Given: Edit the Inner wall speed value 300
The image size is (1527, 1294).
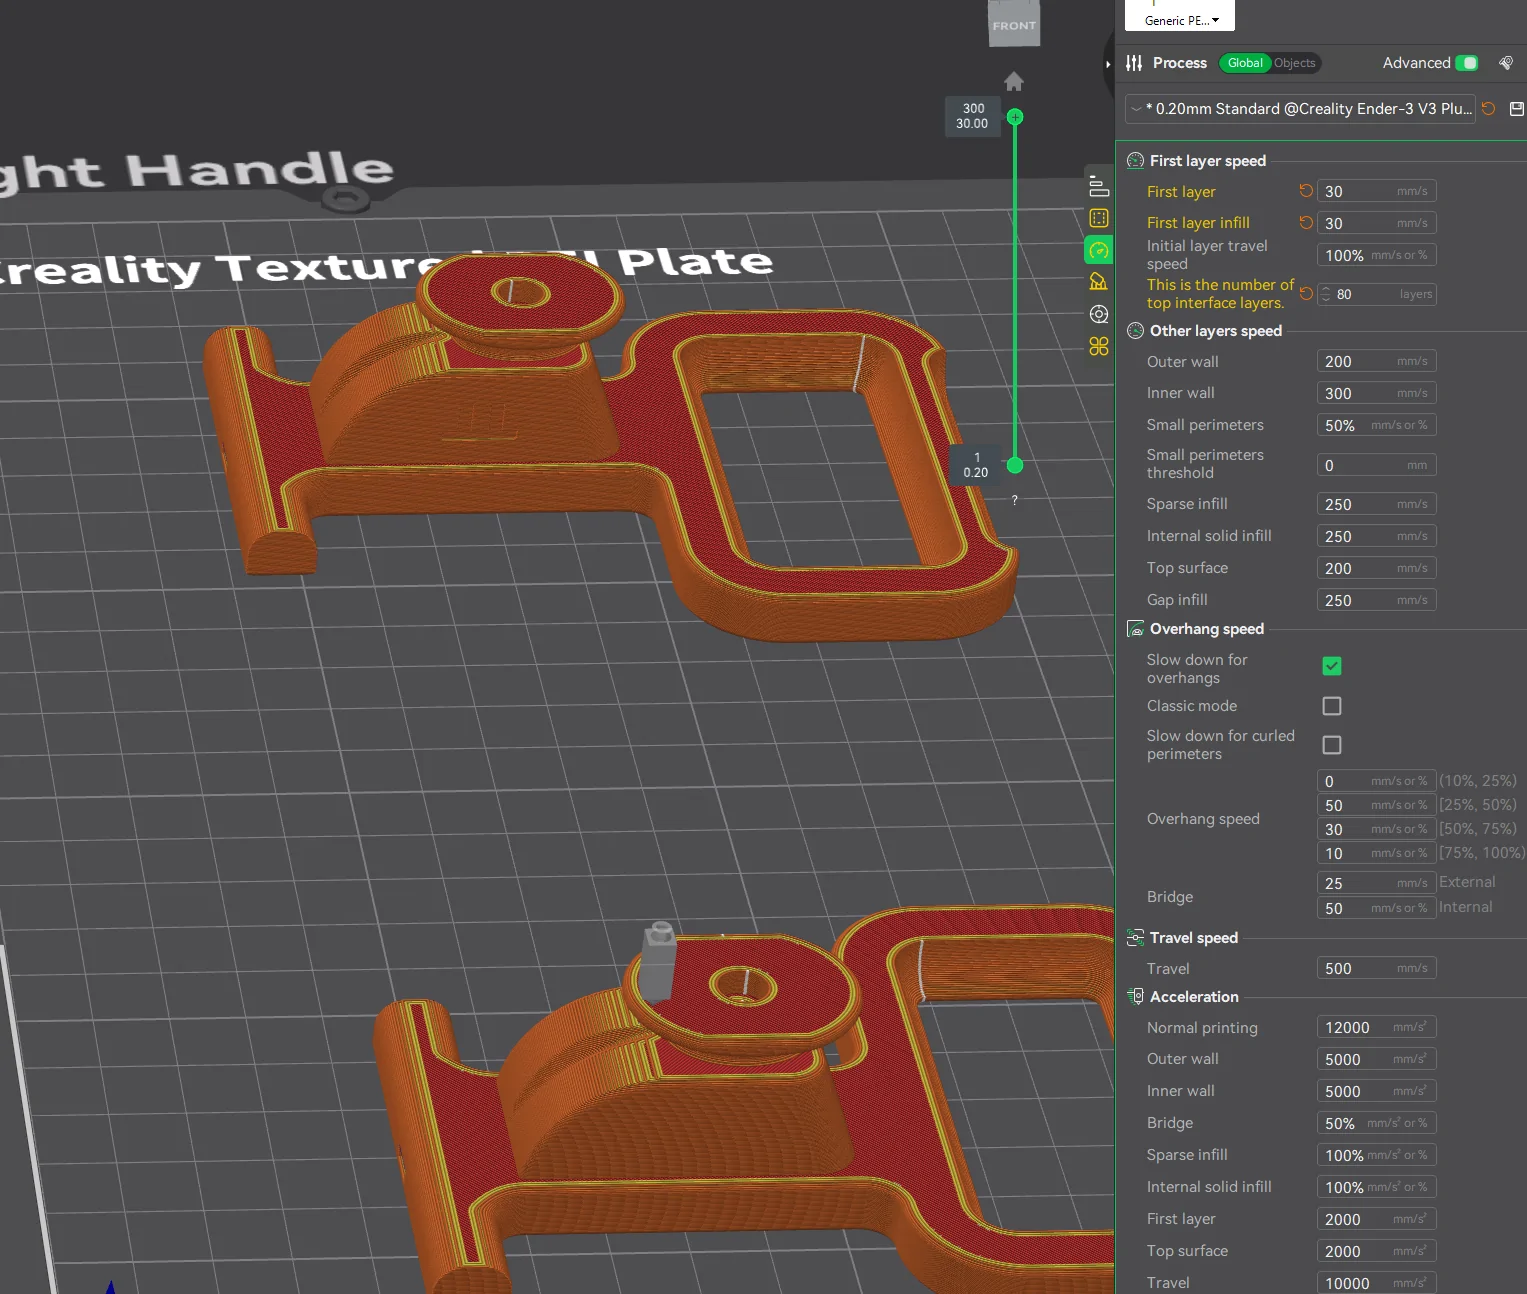Looking at the screenshot, I should (1376, 393).
